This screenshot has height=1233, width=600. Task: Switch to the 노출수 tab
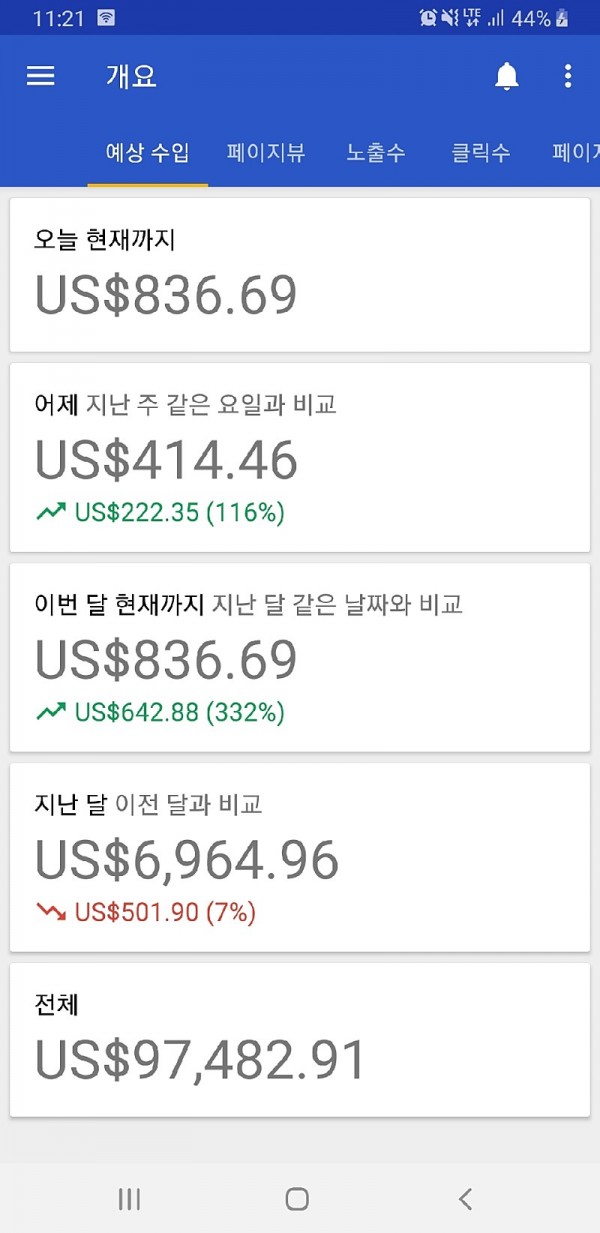click(376, 153)
